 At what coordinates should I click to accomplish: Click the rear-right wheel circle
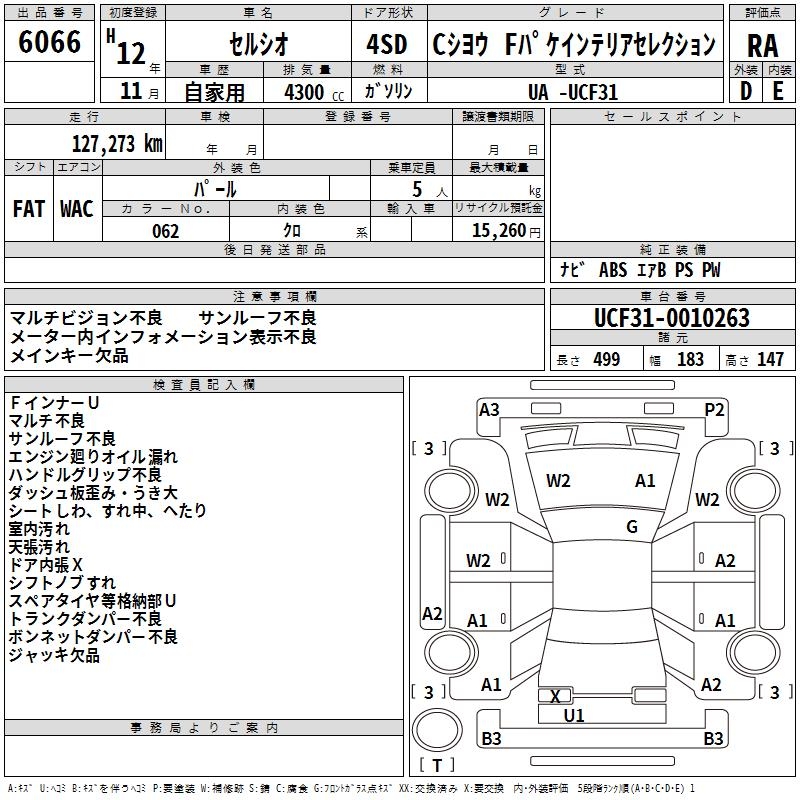pos(753,652)
